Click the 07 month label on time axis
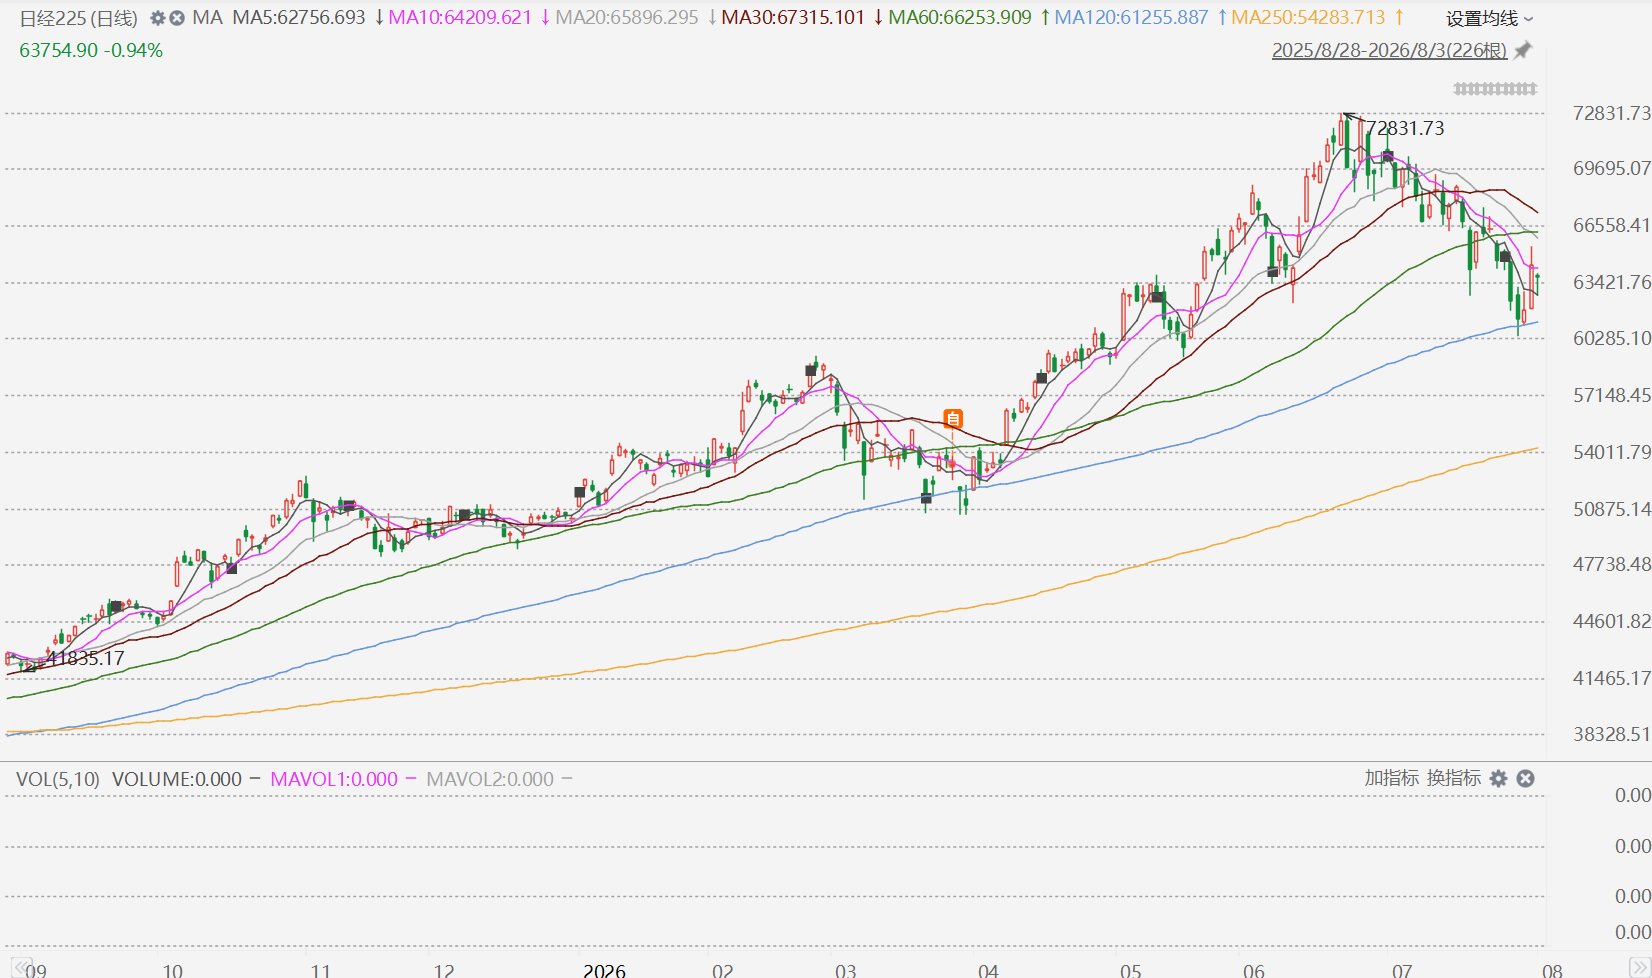 [1402, 970]
